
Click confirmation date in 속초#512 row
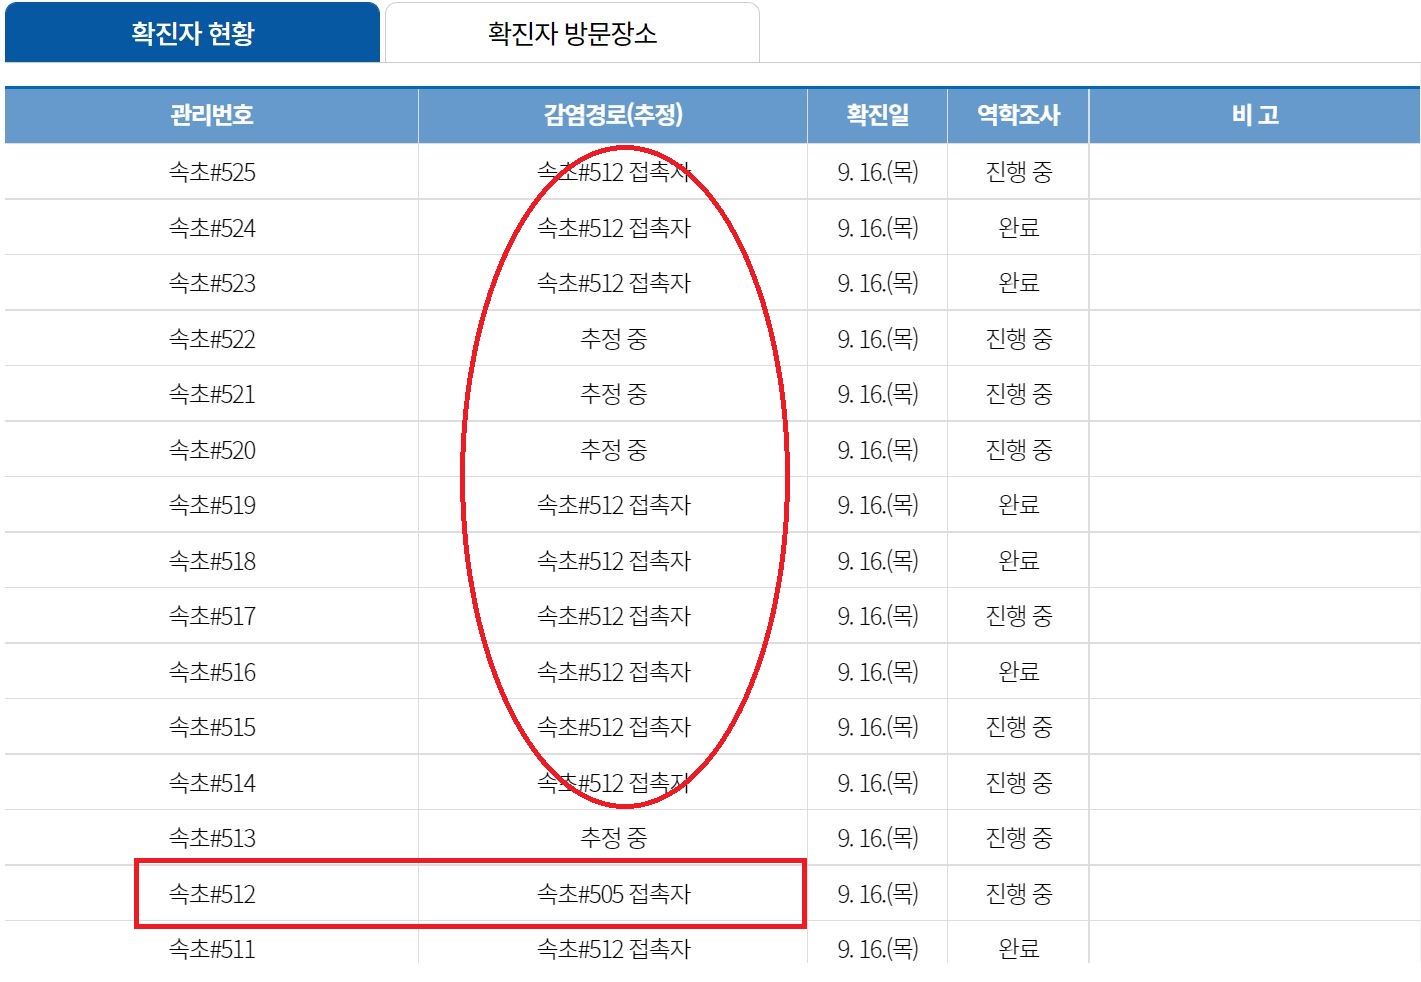click(878, 894)
